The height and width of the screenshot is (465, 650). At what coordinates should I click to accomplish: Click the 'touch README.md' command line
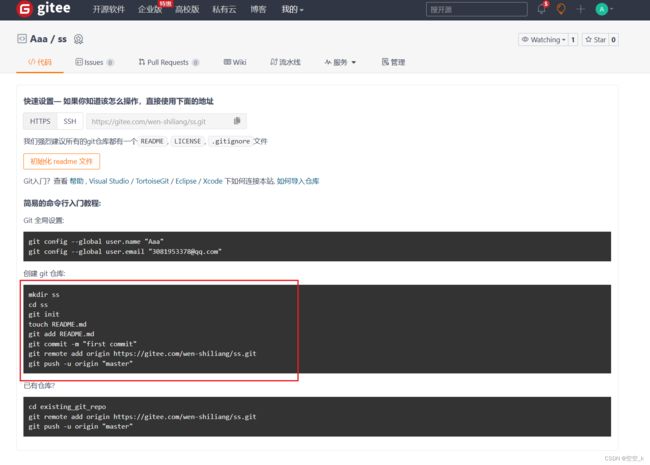(x=57, y=324)
